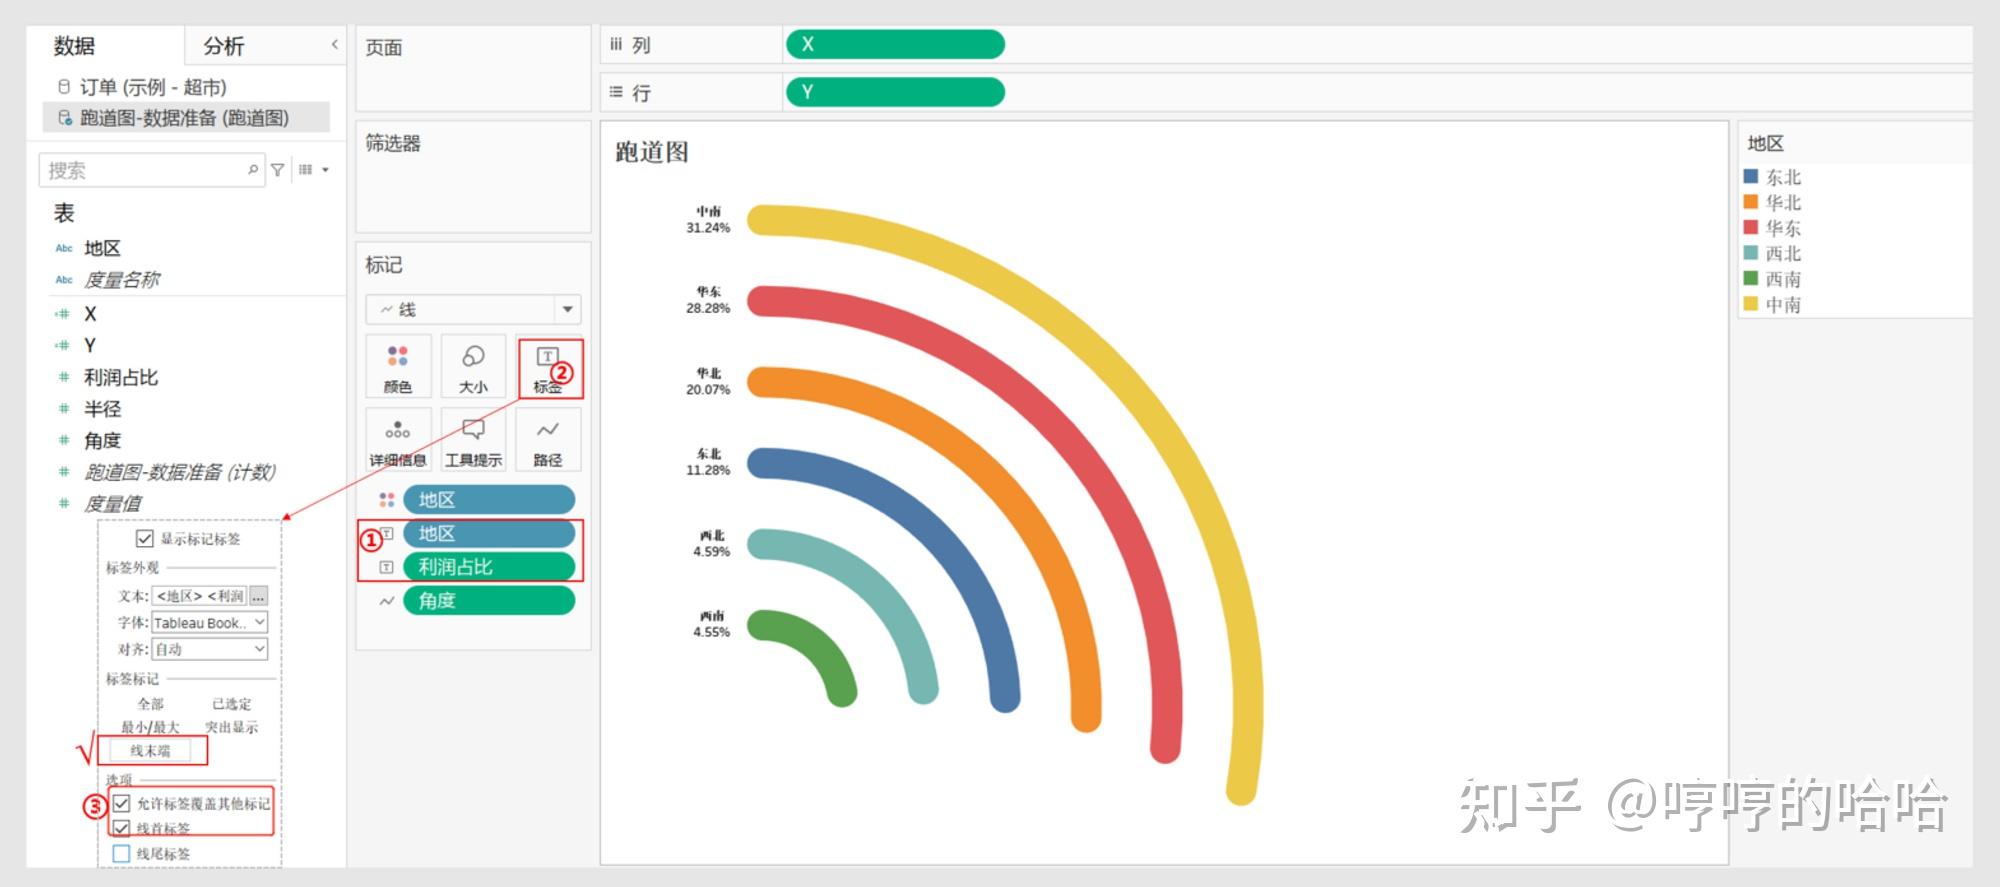Click the X pill on the columns shelf

coord(895,44)
